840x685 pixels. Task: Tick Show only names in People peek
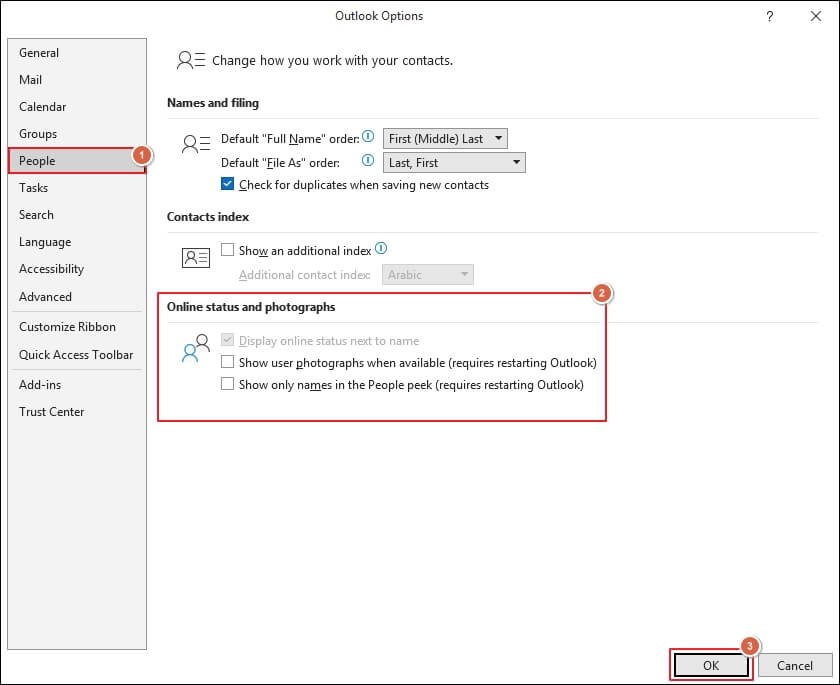pyautogui.click(x=228, y=384)
